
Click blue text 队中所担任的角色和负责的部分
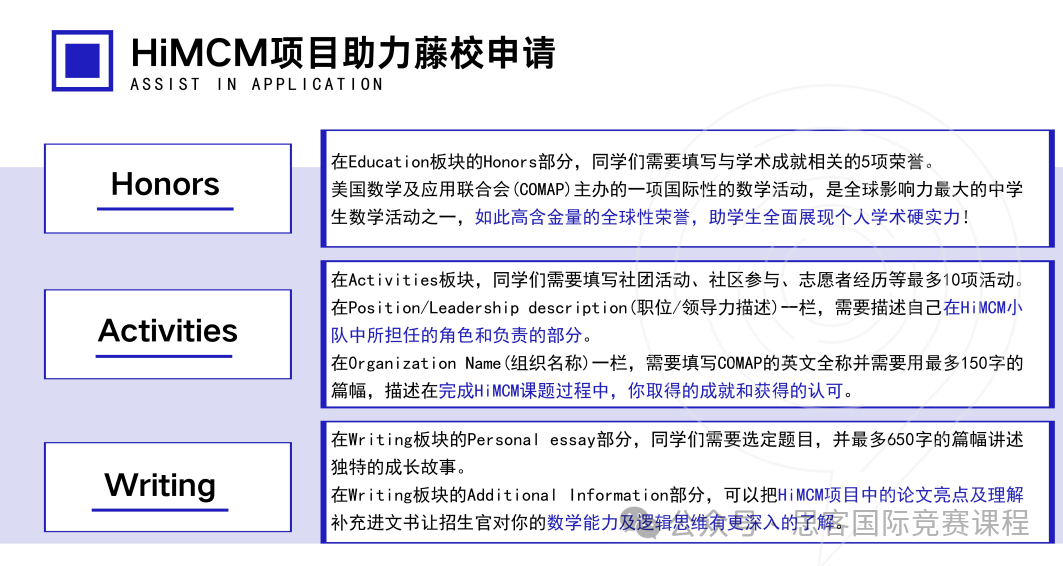[x=456, y=336]
